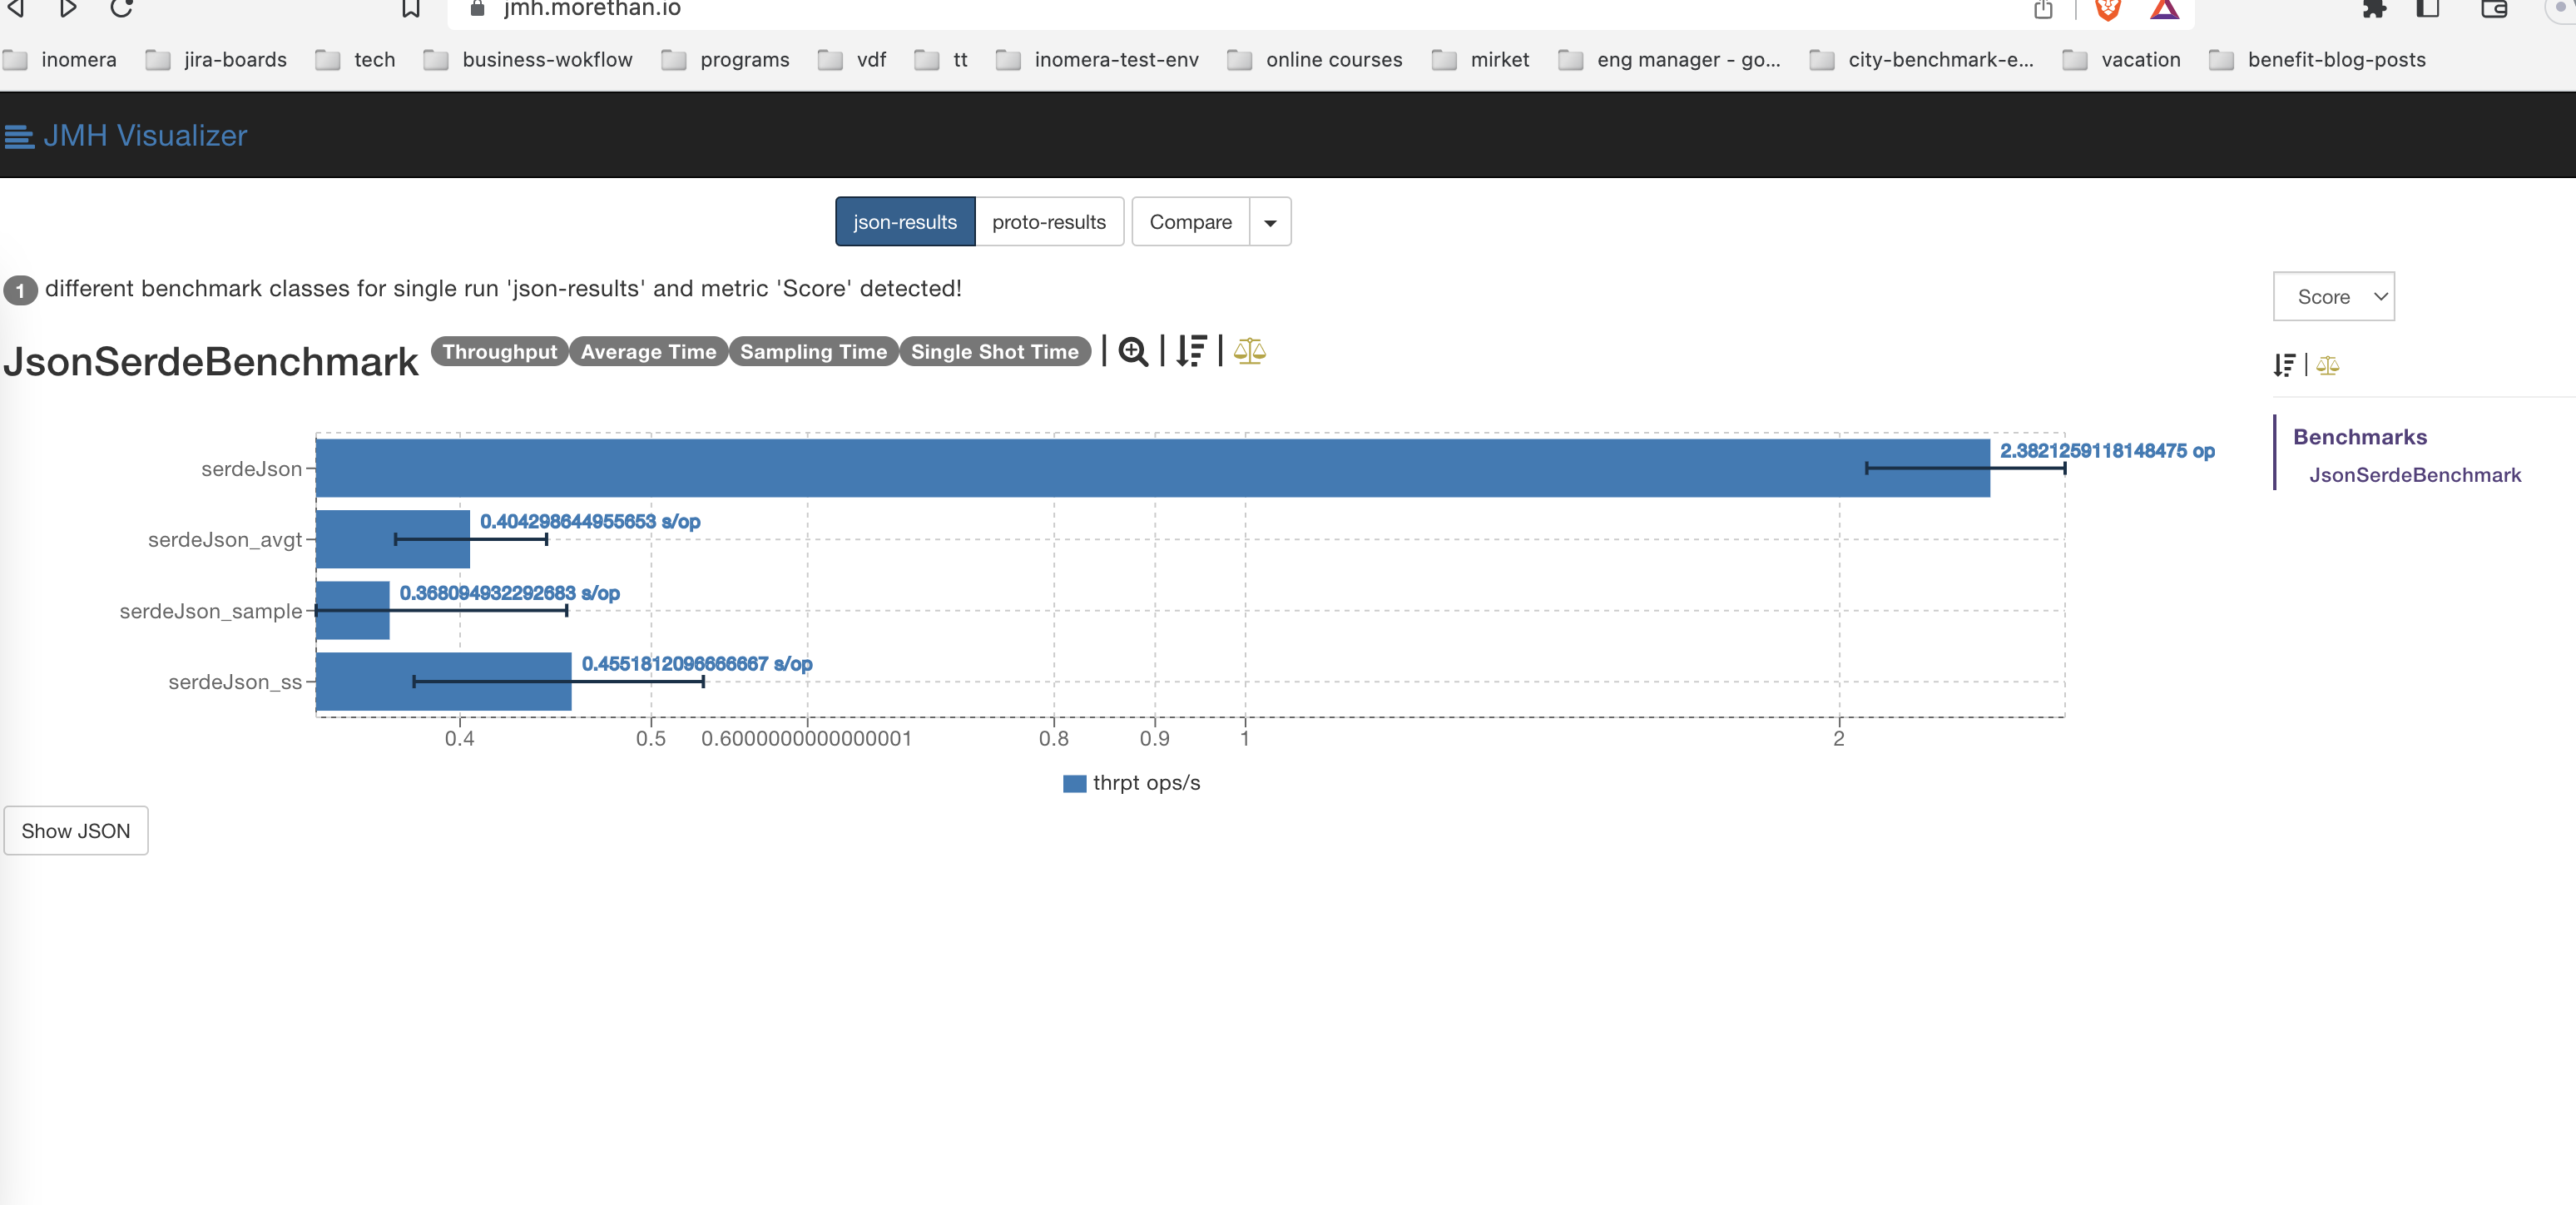Viewport: 2576px width, 1205px height.
Task: Toggle the Single Shot Time badge
Action: point(994,352)
